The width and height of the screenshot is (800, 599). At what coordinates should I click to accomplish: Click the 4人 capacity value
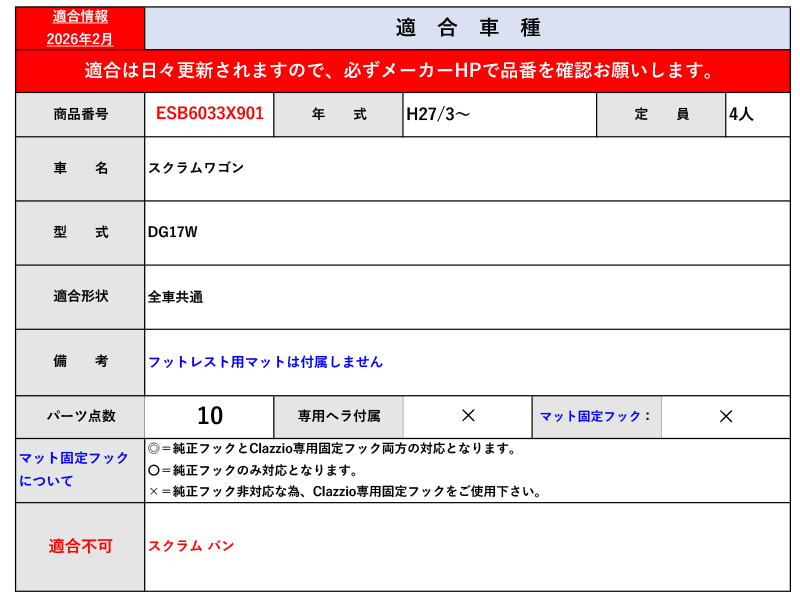coord(741,114)
